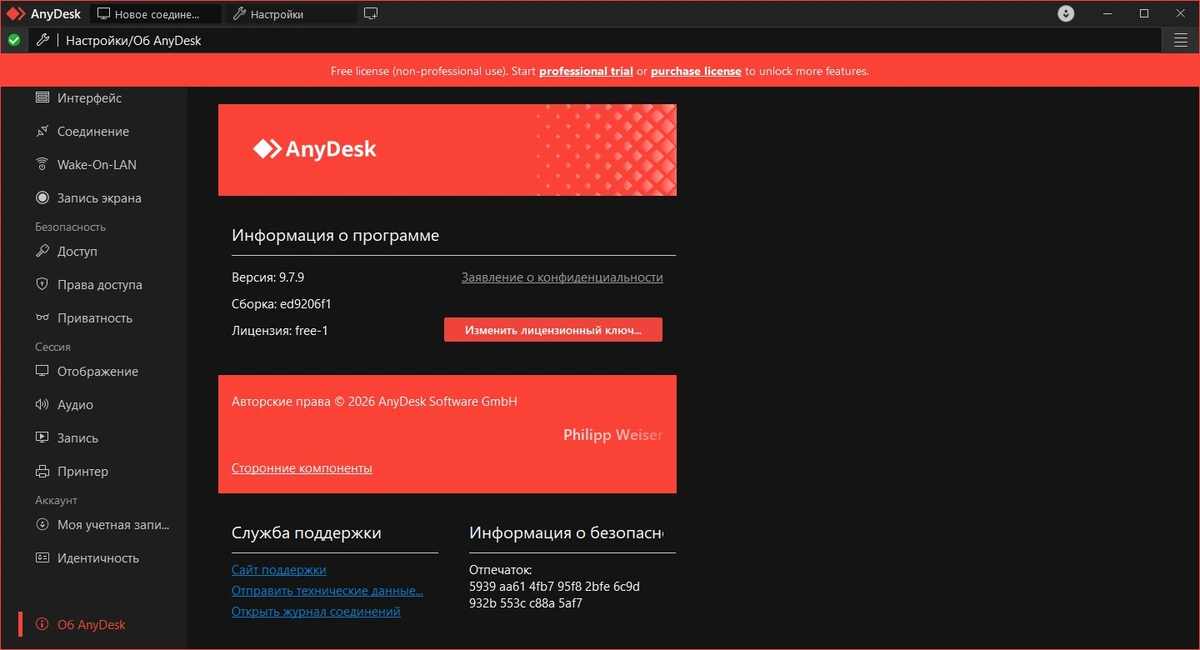The image size is (1200, 650).
Task: Click the Об AnyDesk info icon
Action: point(42,624)
